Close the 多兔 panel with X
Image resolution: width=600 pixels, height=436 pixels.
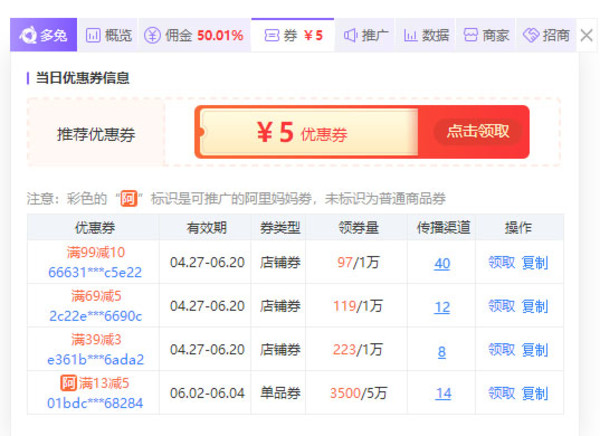click(x=586, y=36)
